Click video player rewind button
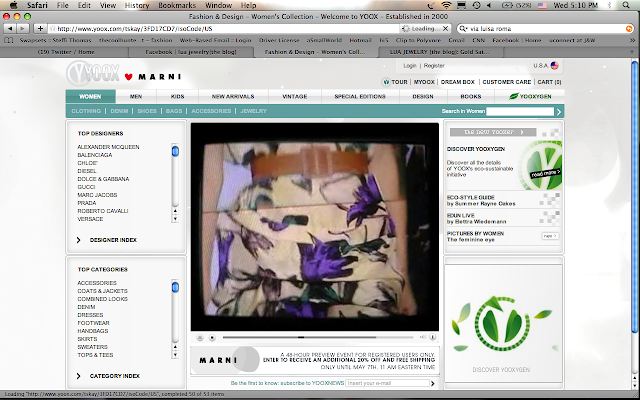Screen dimensions: 640x400 200,338
